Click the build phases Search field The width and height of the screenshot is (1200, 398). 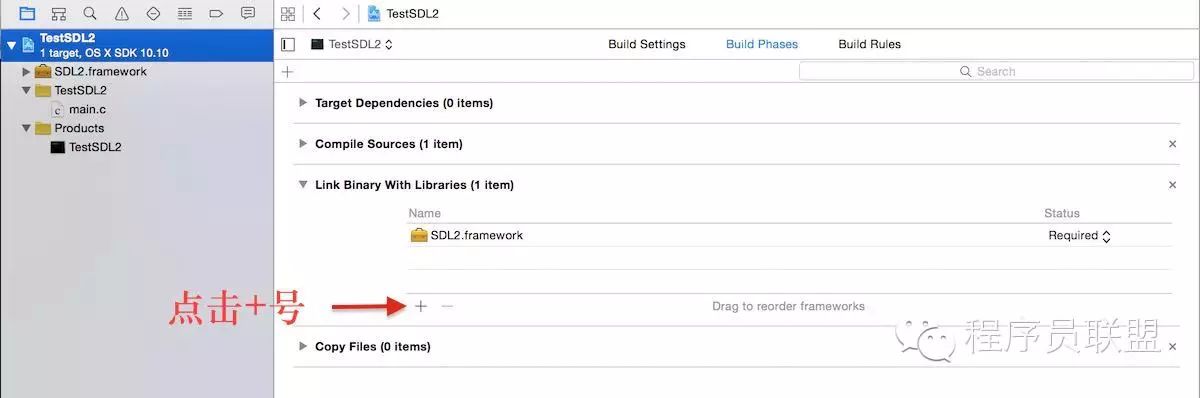[996, 71]
